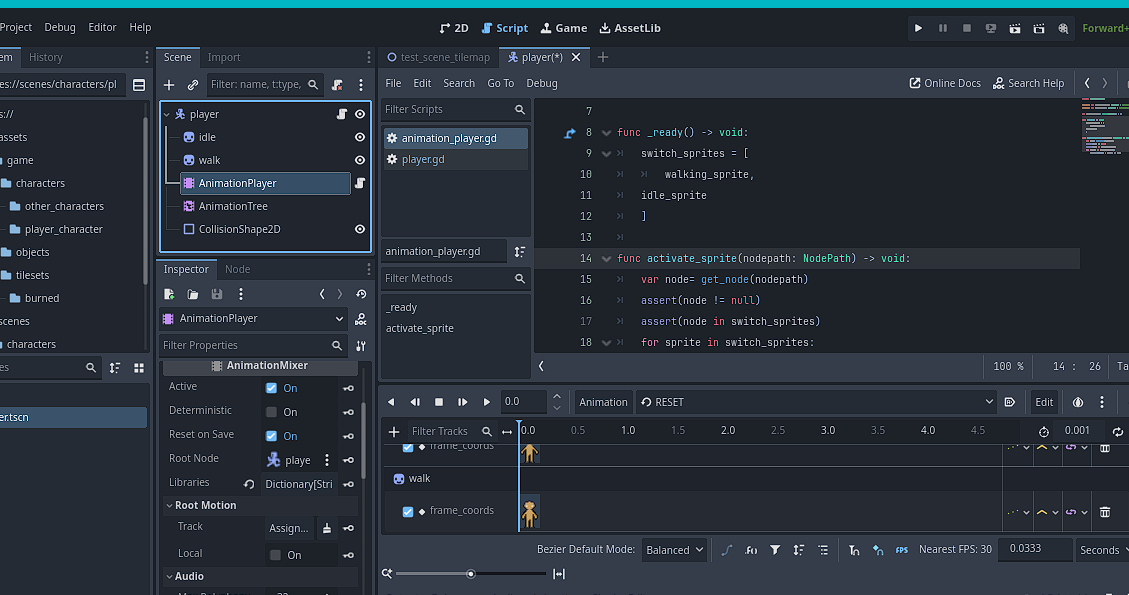The width and height of the screenshot is (1129, 595).
Task: Open the RESET animation dropdown
Action: [x=815, y=402]
